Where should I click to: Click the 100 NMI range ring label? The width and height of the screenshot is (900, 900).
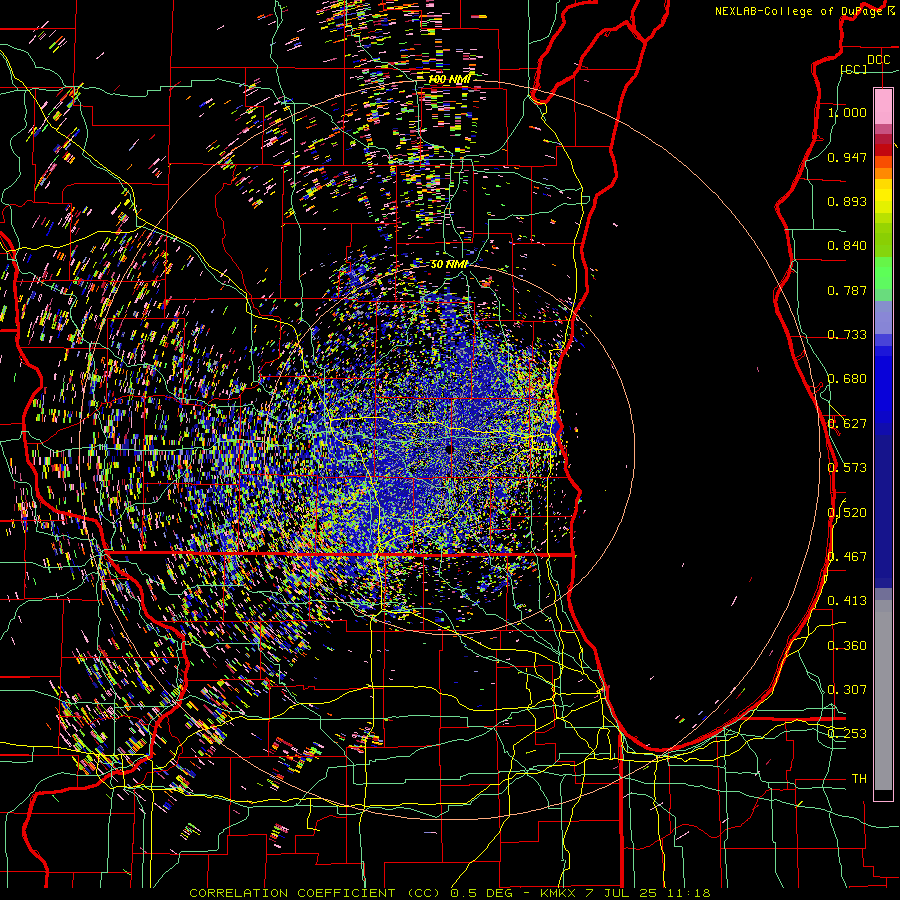point(449,79)
